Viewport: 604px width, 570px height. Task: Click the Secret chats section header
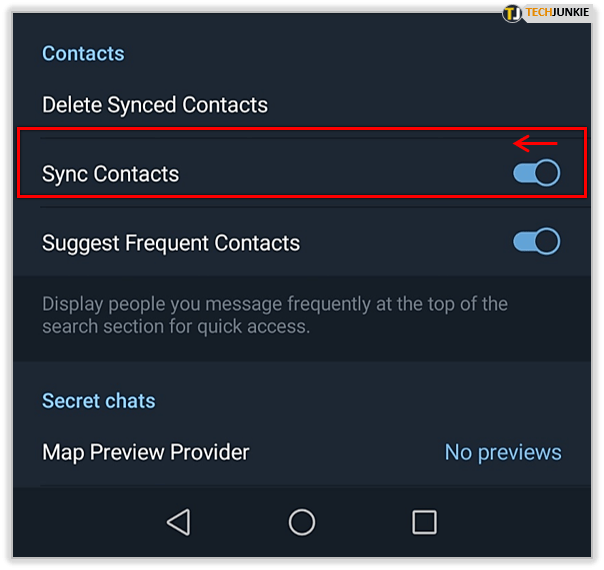(x=99, y=401)
